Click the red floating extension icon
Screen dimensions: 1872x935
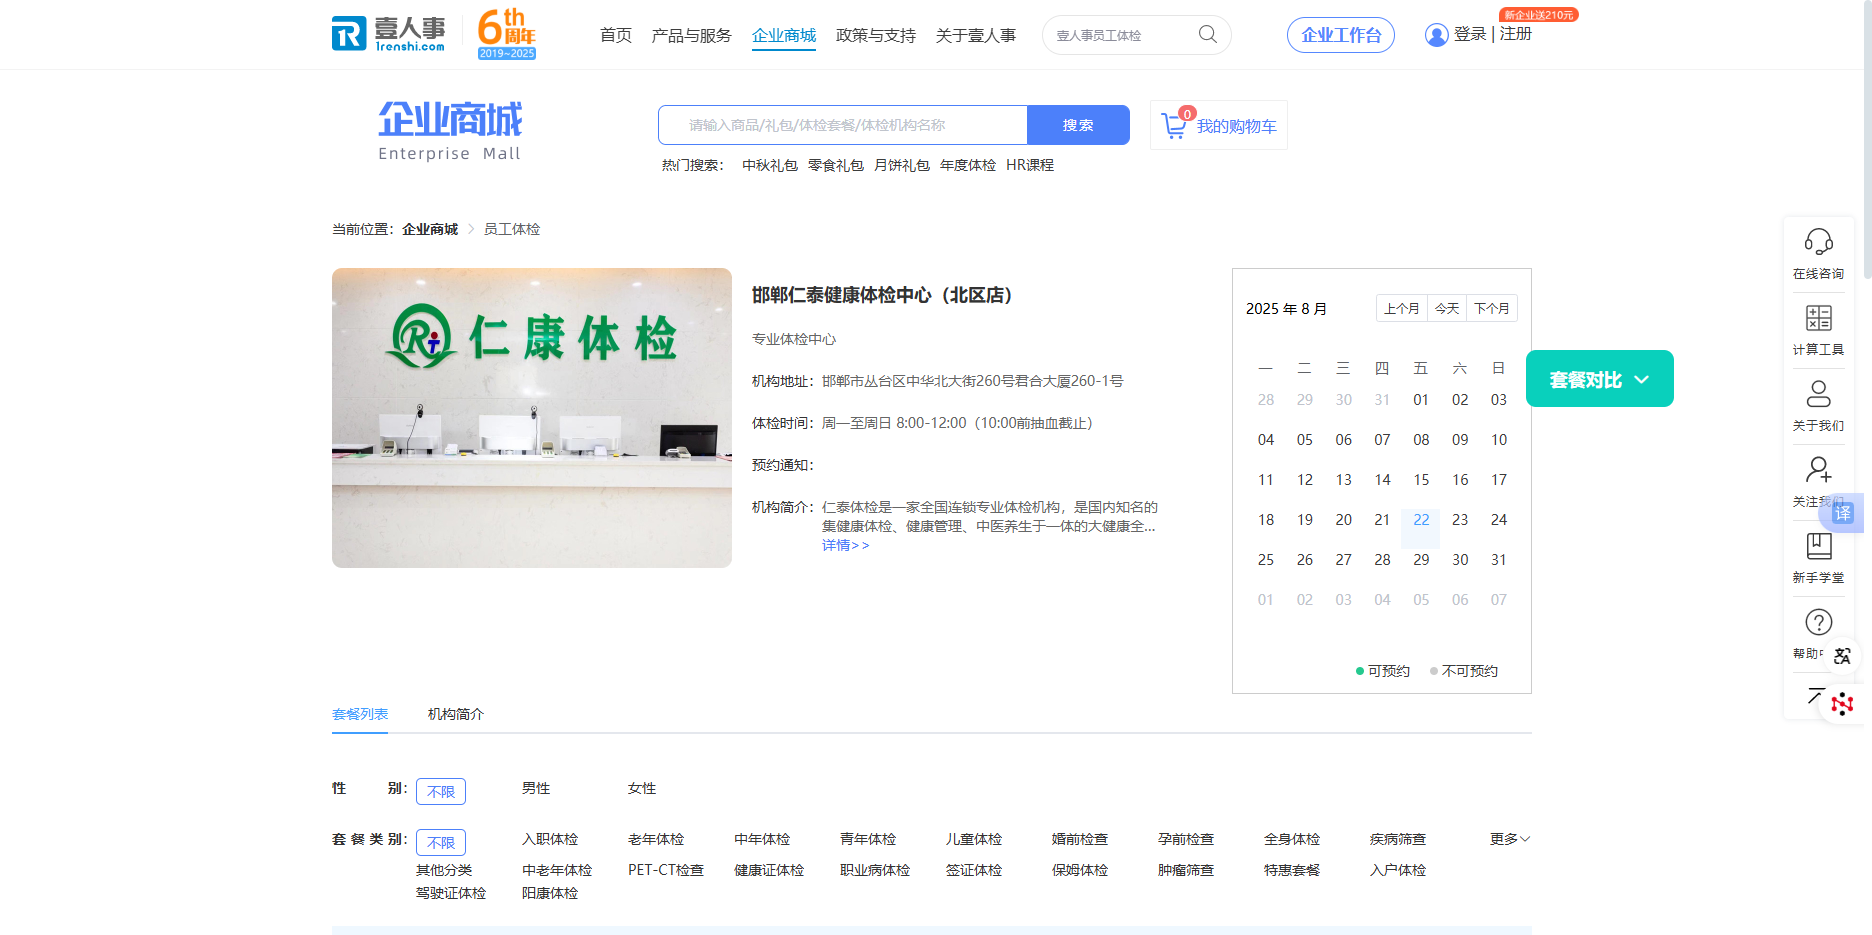tap(1842, 704)
